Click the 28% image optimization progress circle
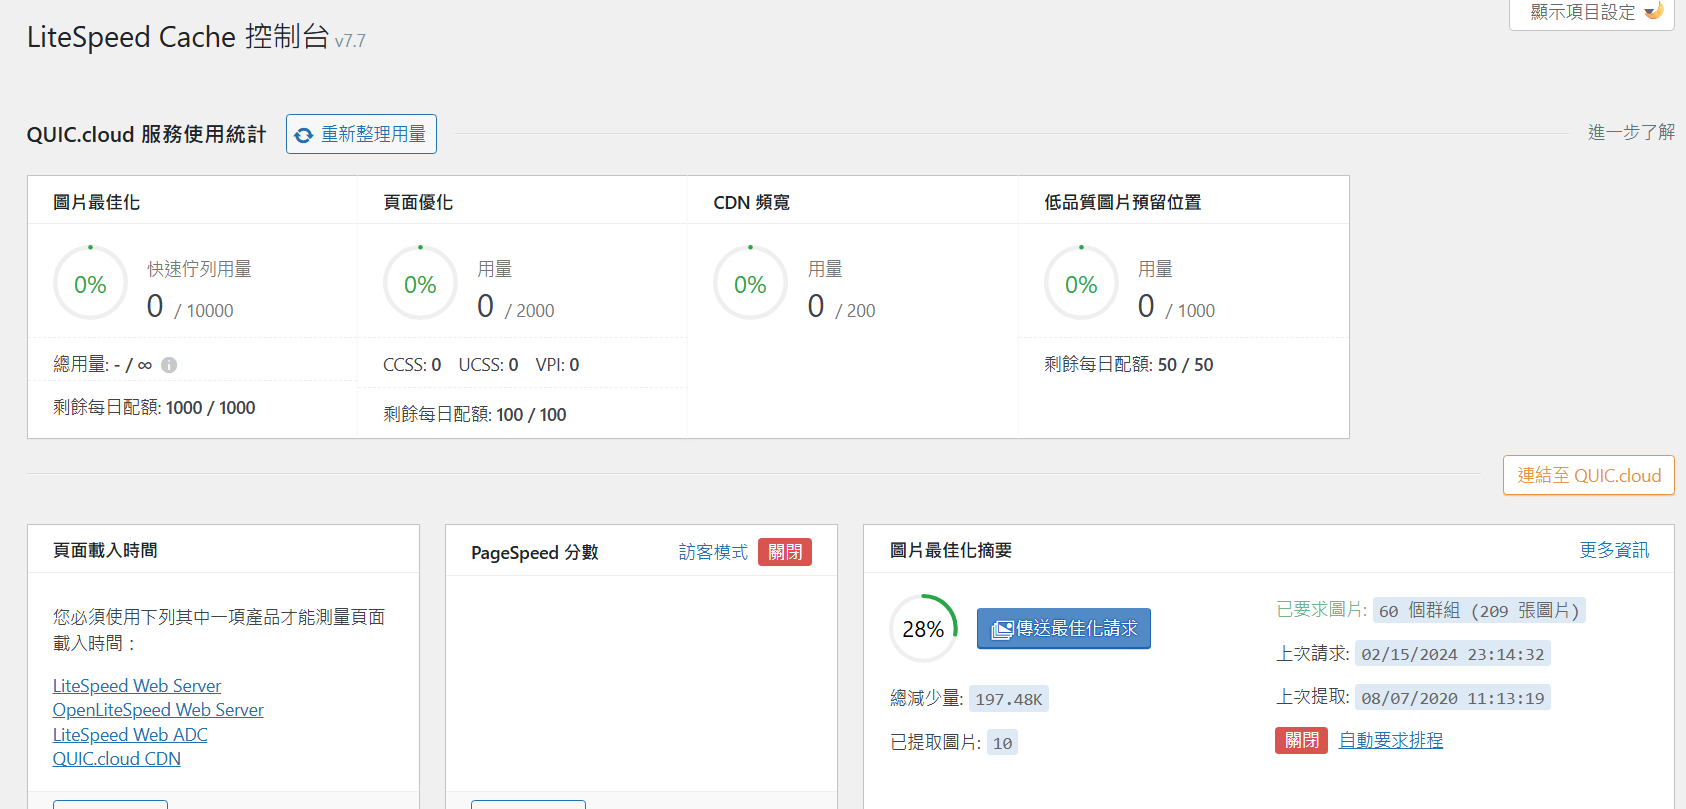This screenshot has height=809, width=1686. click(923, 629)
